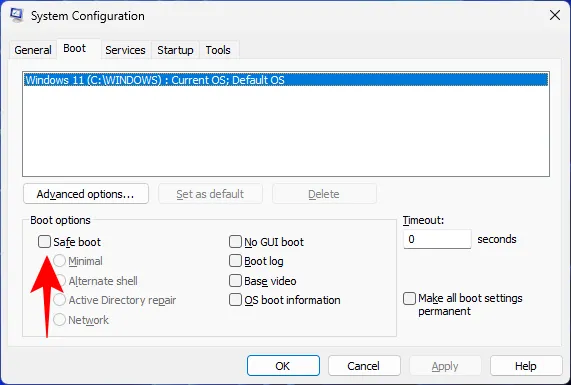Turn on Boot log checkbox
The width and height of the screenshot is (571, 385).
[x=235, y=261]
